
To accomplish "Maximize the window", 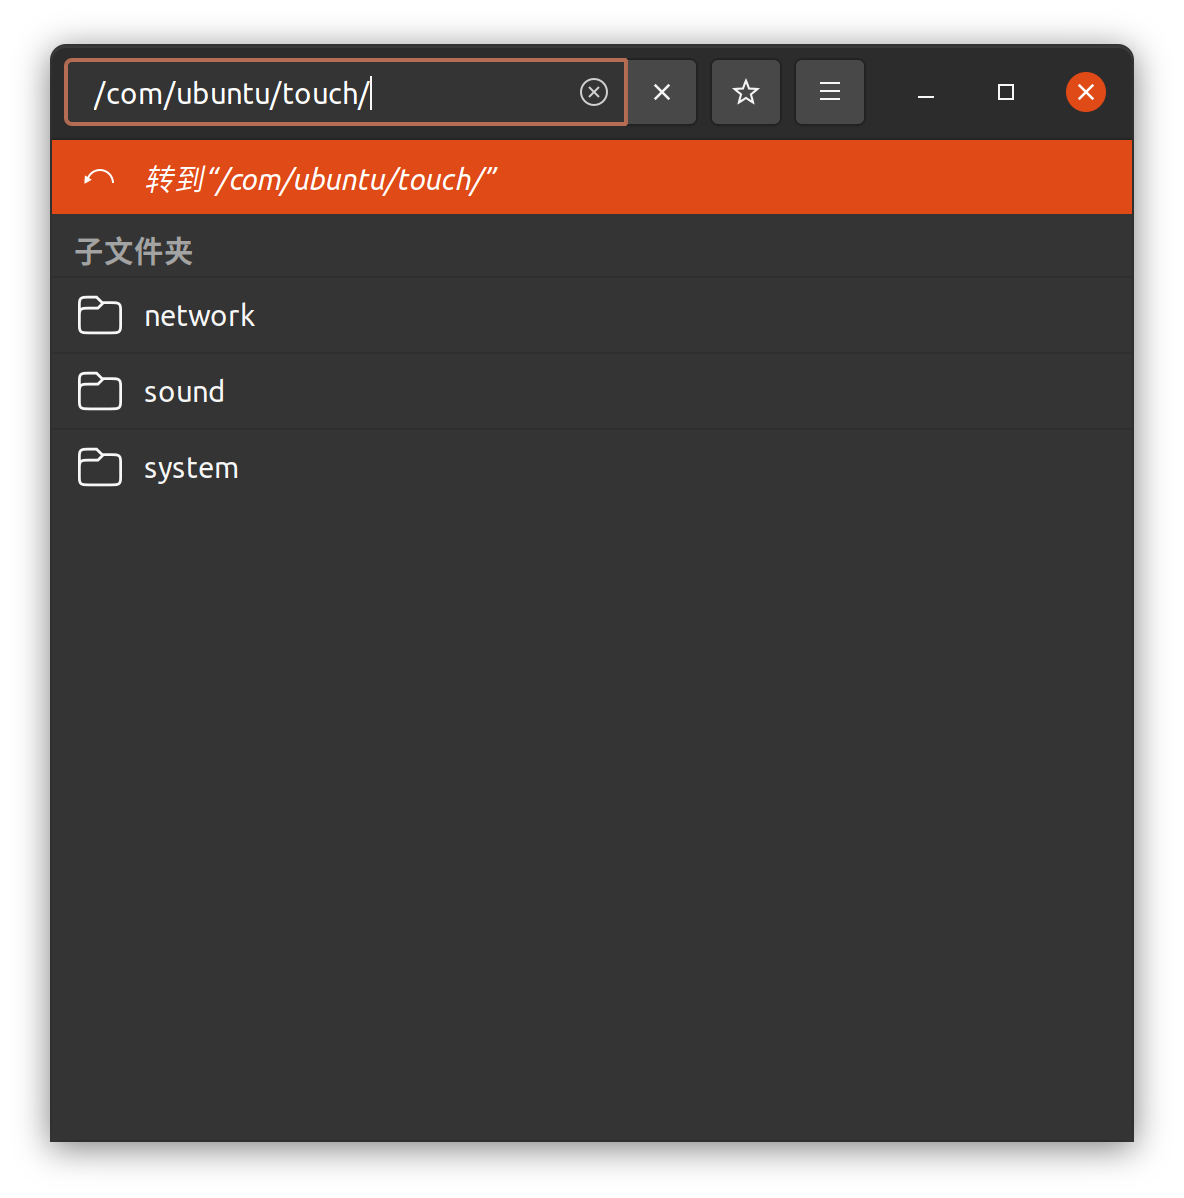I will tap(1006, 92).
